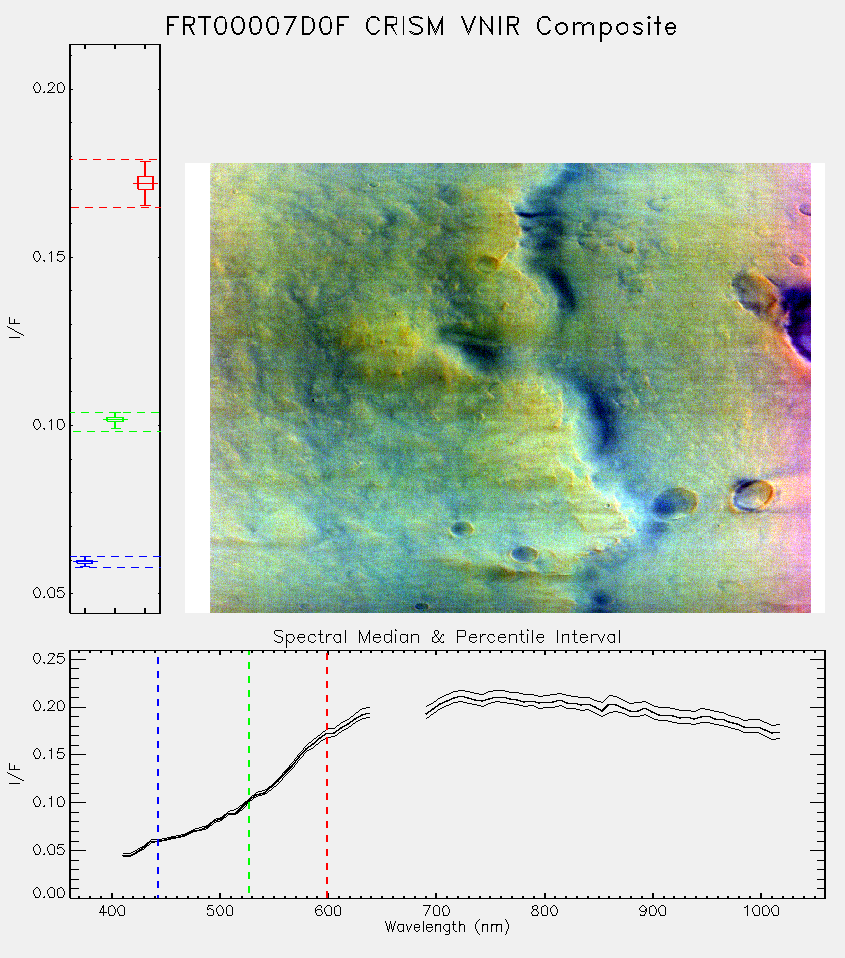Click the red box marker in I/F panel
The width and height of the screenshot is (845, 958).
[145, 183]
